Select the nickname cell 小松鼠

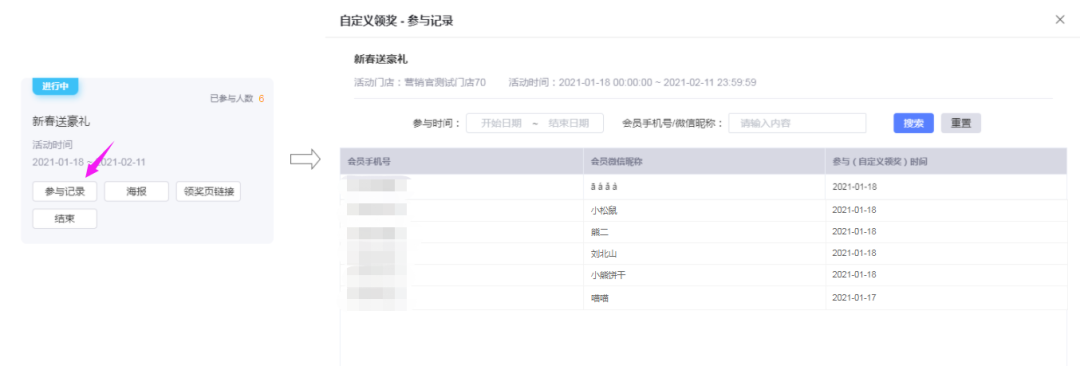[704, 210]
